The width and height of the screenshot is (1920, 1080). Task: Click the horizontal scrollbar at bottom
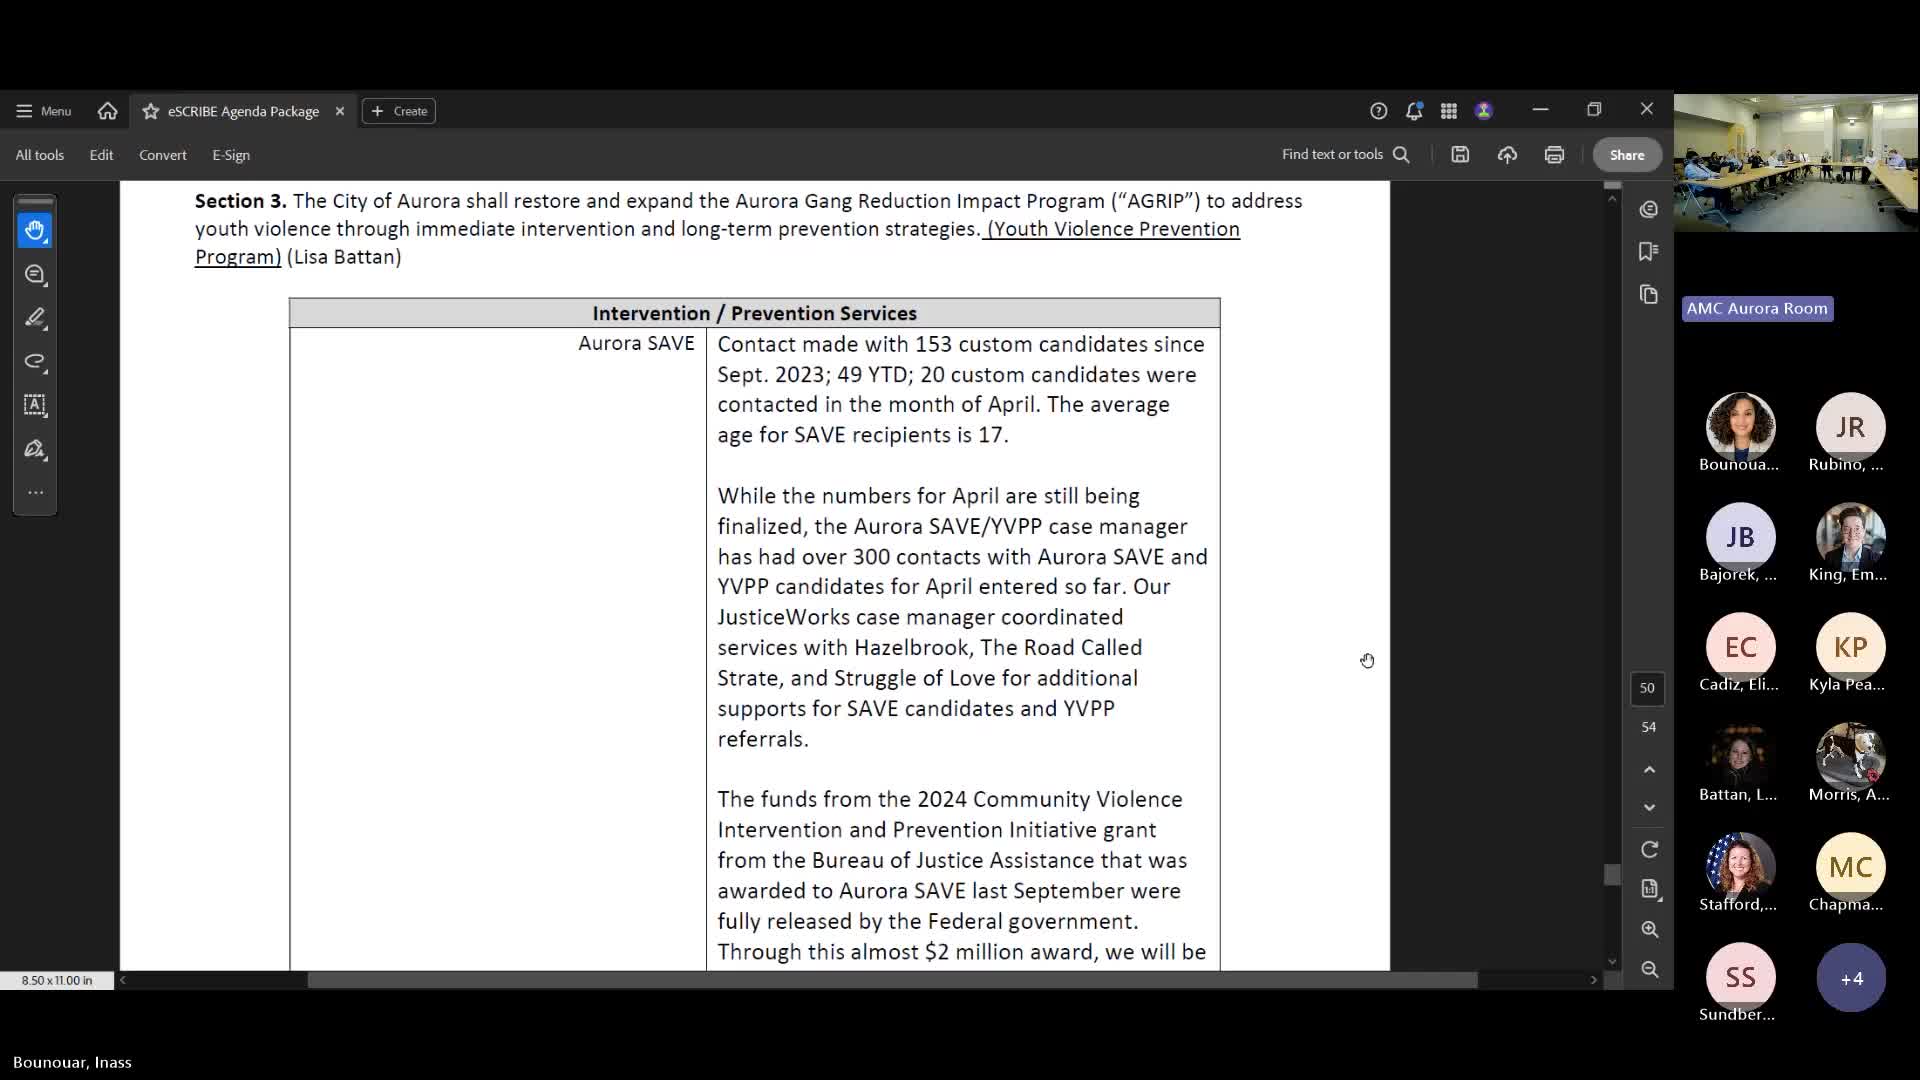tap(890, 980)
